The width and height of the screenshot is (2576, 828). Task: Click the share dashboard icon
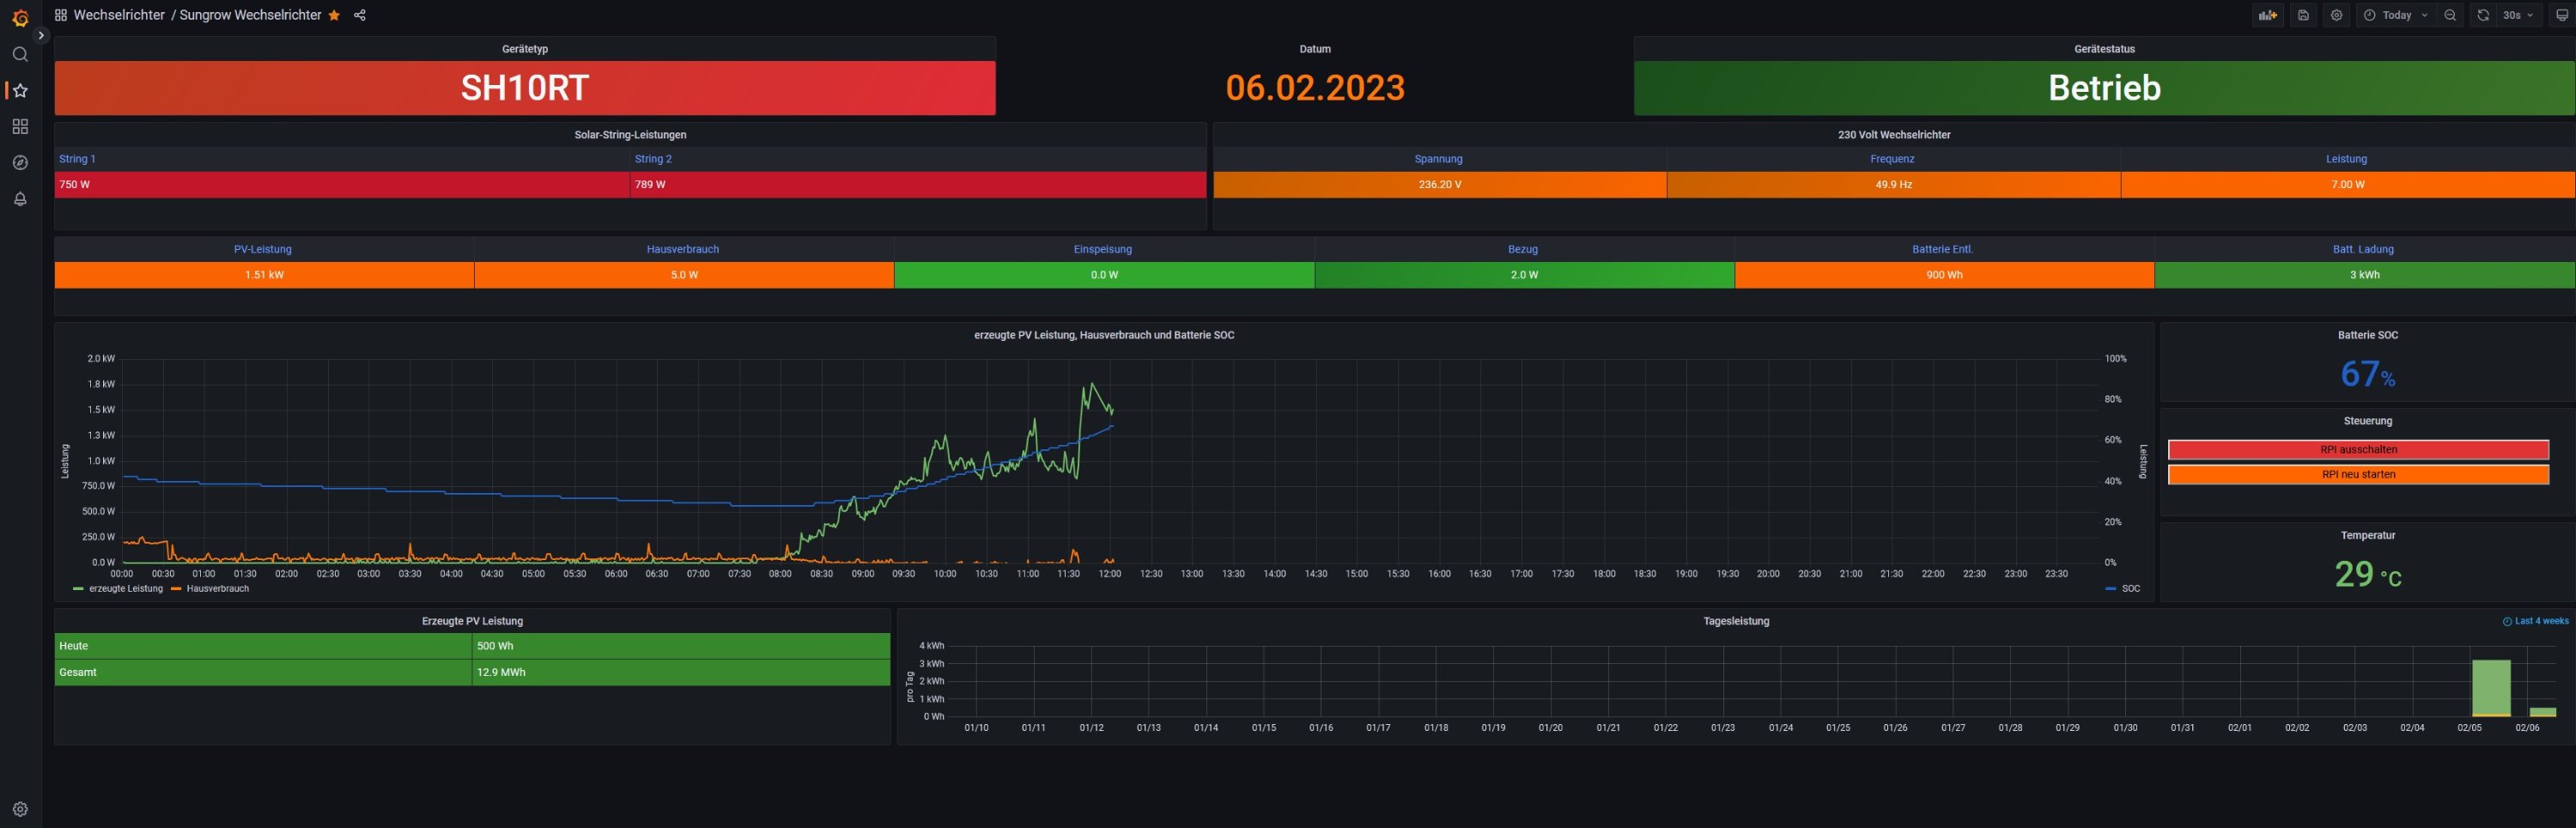(360, 15)
